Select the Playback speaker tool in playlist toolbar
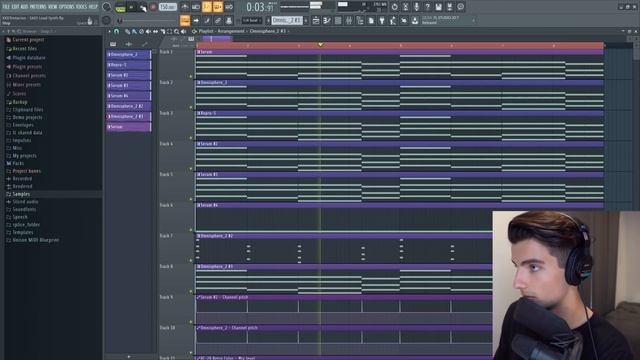 (x=183, y=31)
